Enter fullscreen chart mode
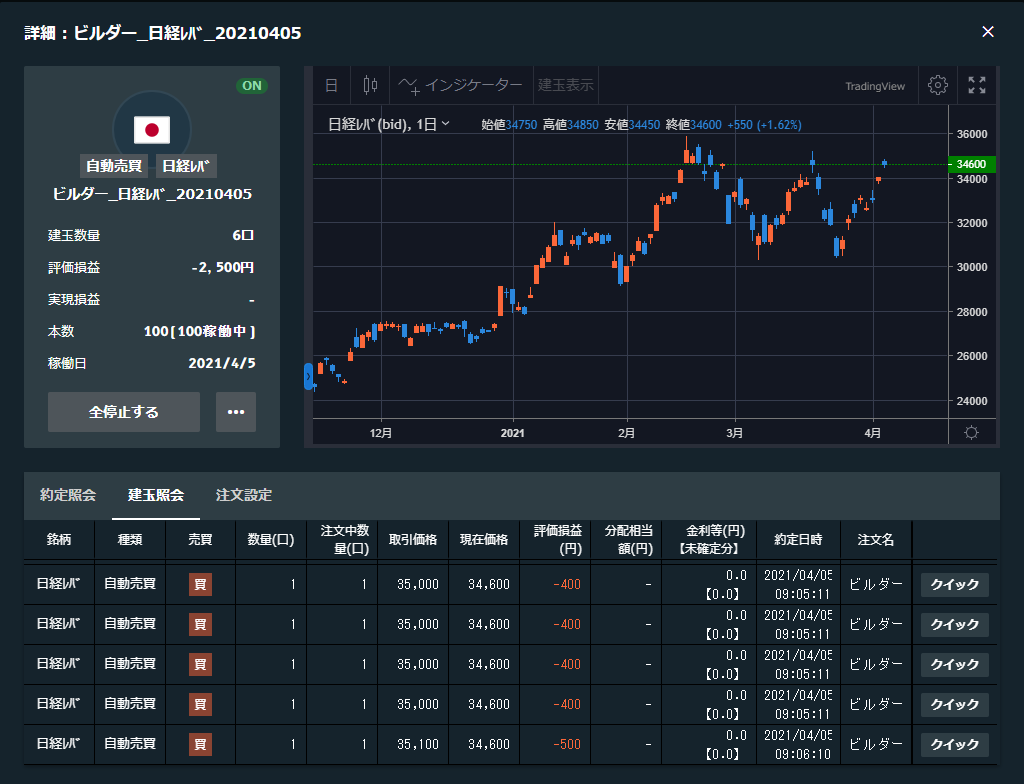The height and width of the screenshot is (784, 1024). click(977, 85)
